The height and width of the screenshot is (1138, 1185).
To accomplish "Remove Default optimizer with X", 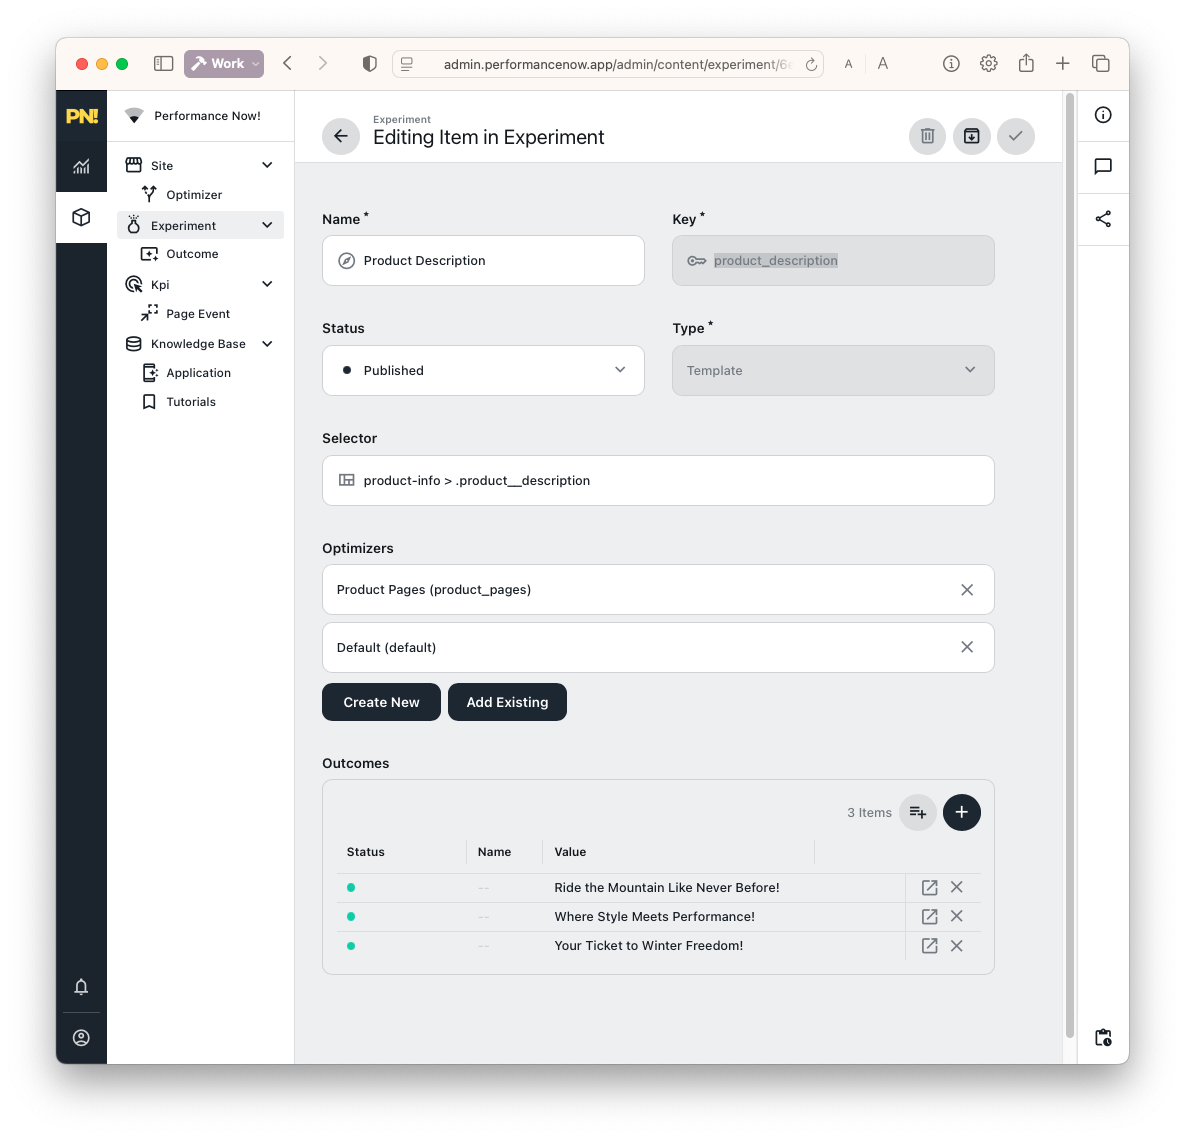I will pos(967,647).
